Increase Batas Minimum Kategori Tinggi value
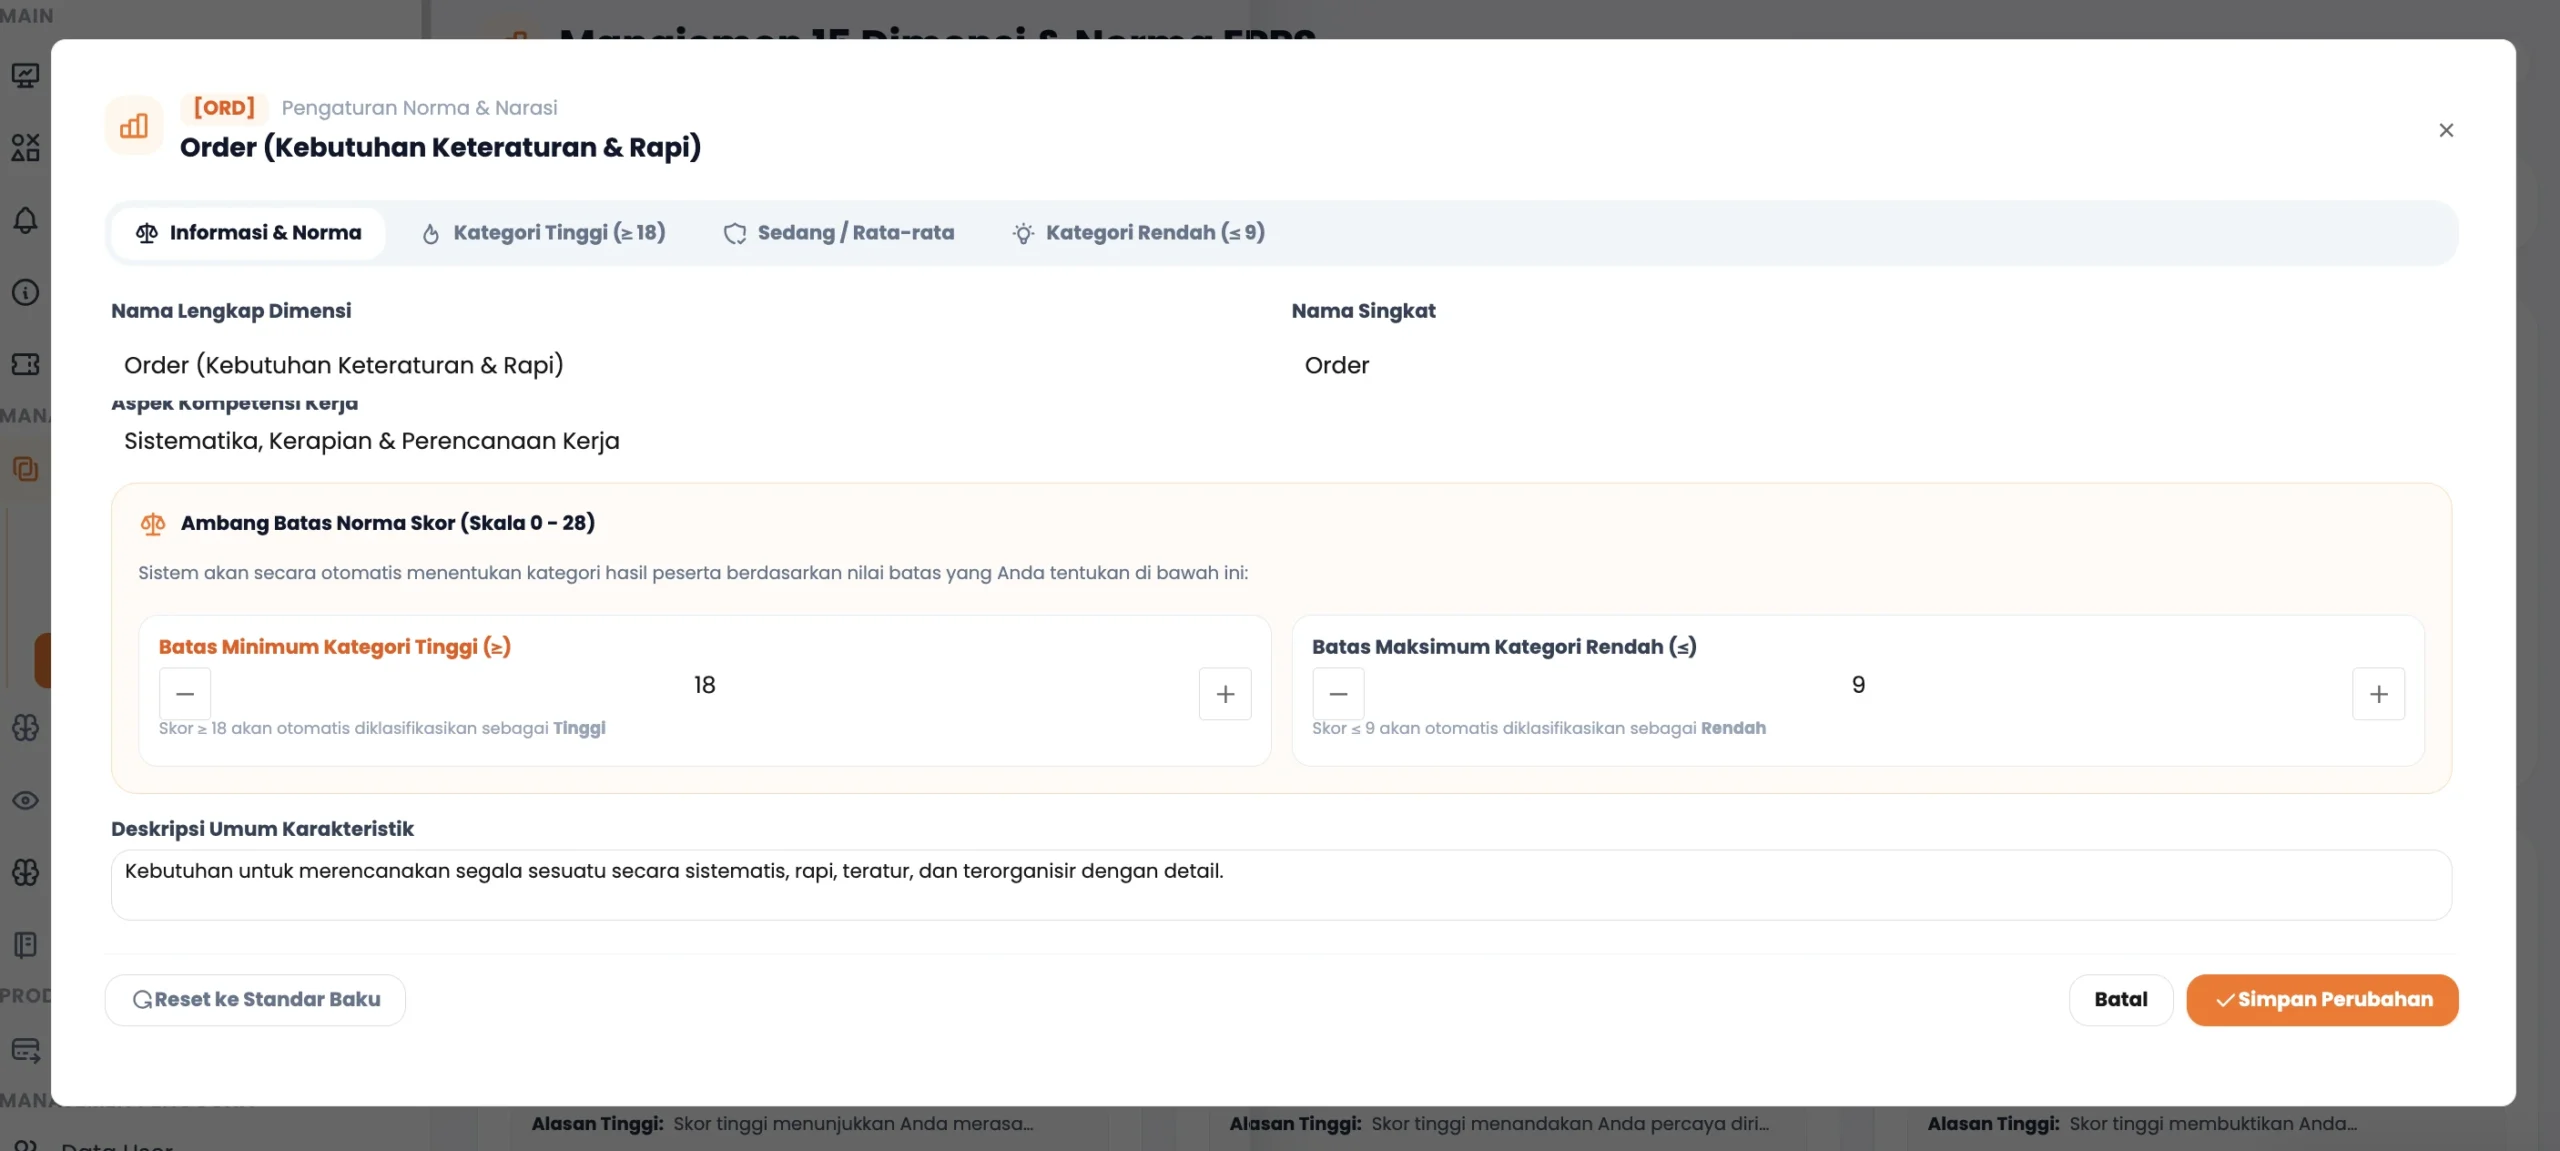 coord(1225,694)
